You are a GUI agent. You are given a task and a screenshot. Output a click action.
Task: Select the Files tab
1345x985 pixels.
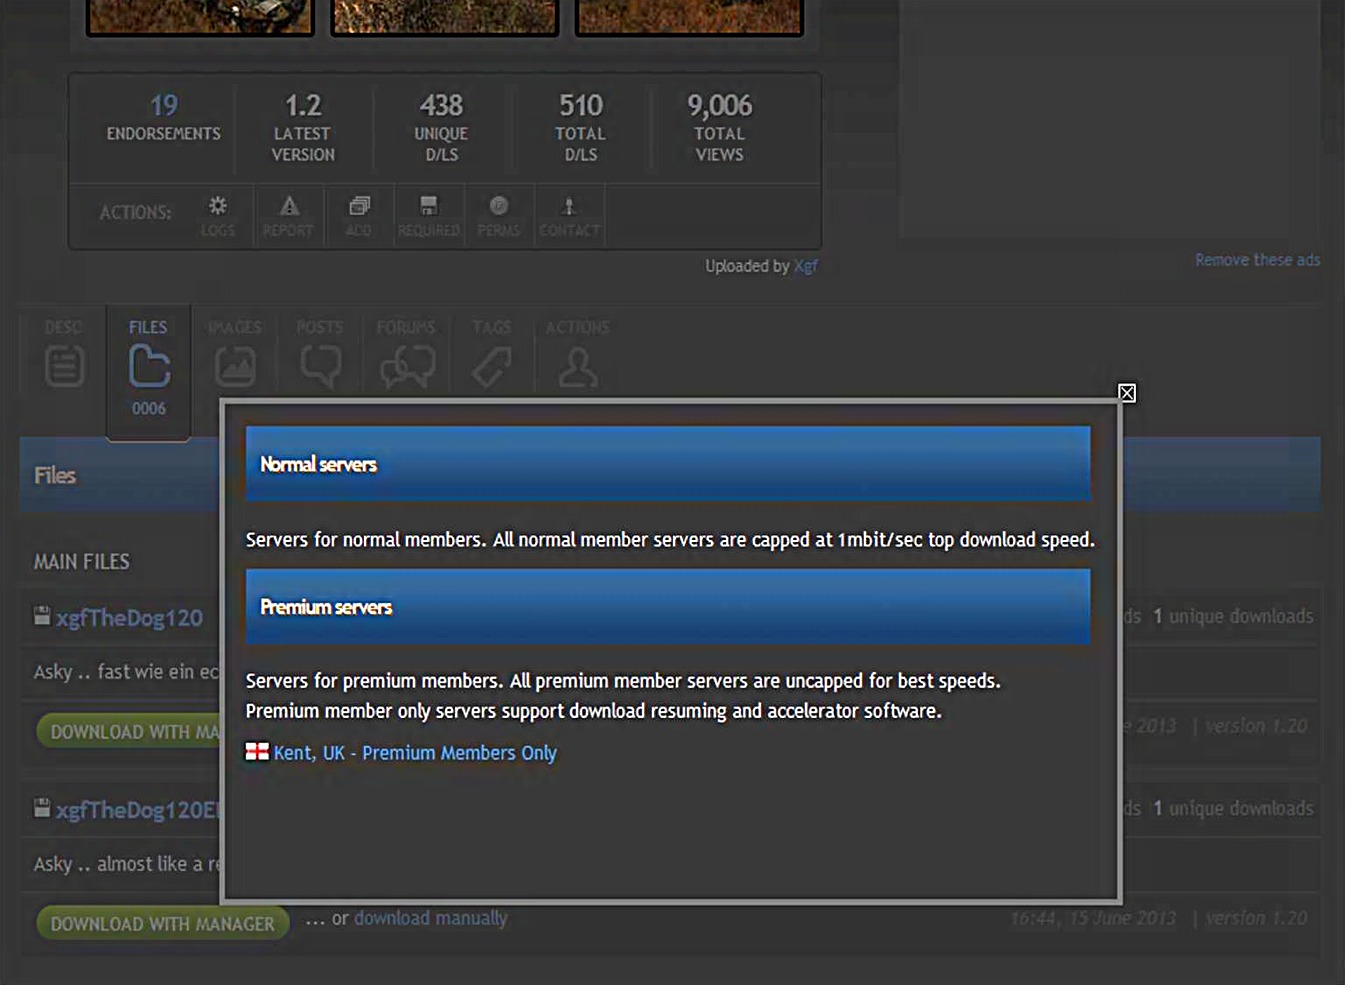tap(148, 366)
